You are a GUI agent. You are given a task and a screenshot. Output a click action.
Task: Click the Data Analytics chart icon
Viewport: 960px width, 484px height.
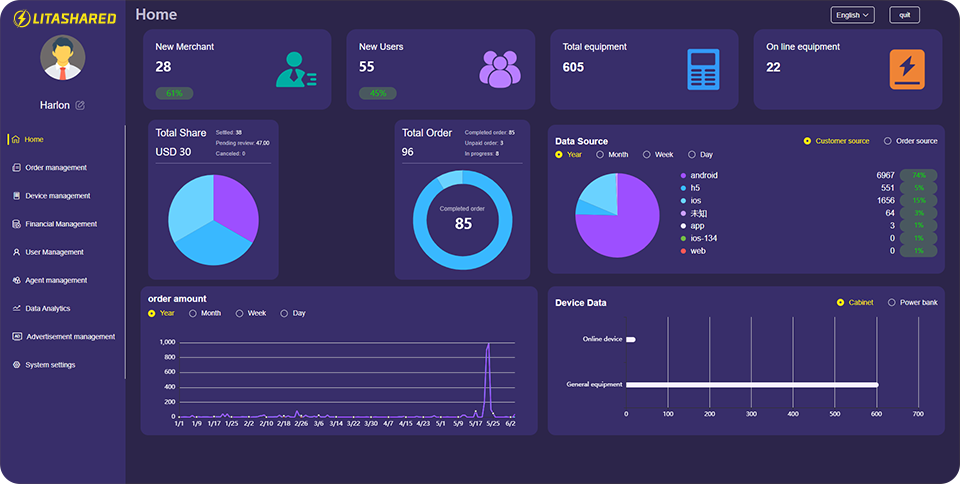coord(16,309)
